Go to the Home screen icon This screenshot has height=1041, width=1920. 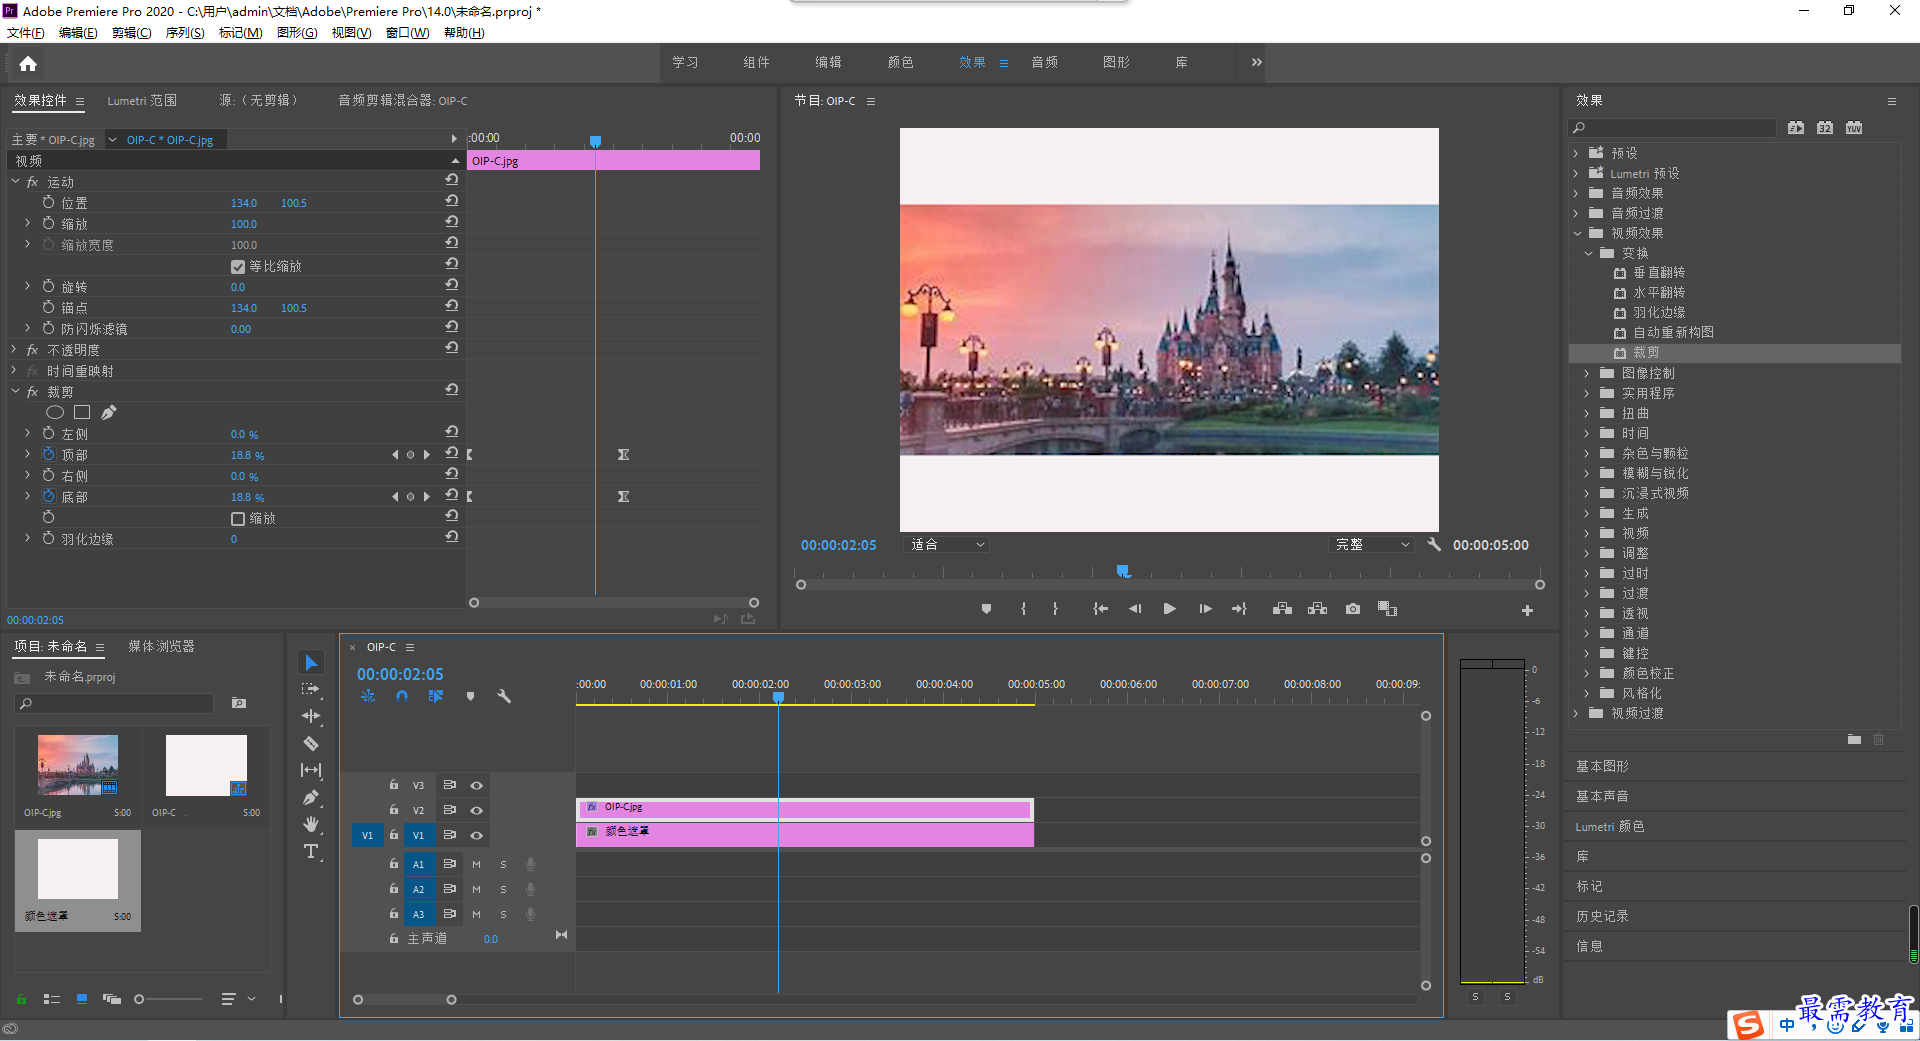[28, 64]
